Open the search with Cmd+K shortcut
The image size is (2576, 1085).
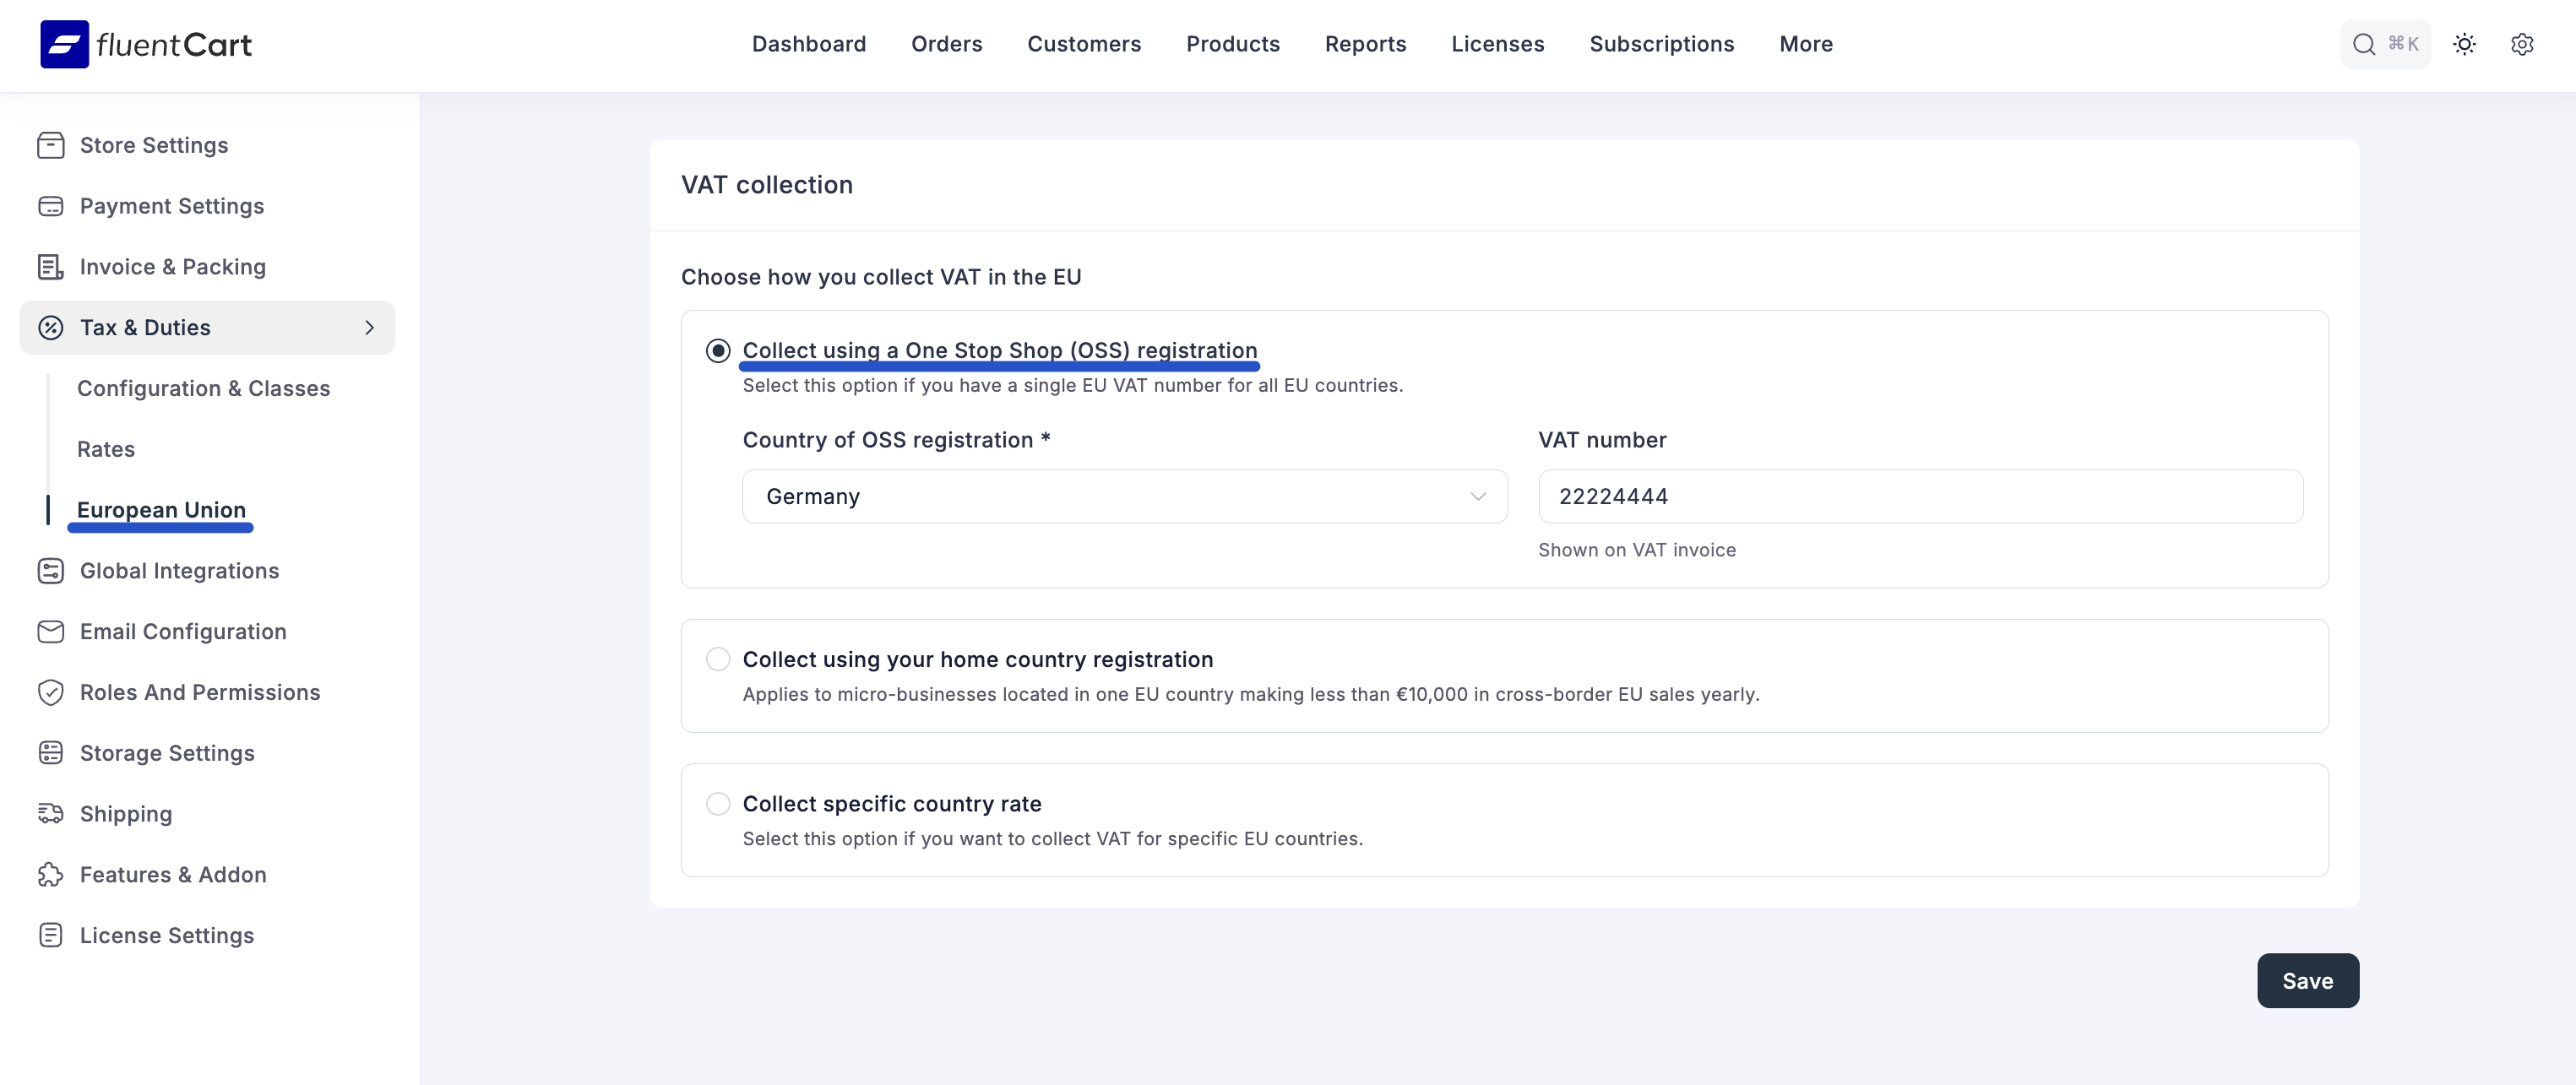(x=2385, y=44)
